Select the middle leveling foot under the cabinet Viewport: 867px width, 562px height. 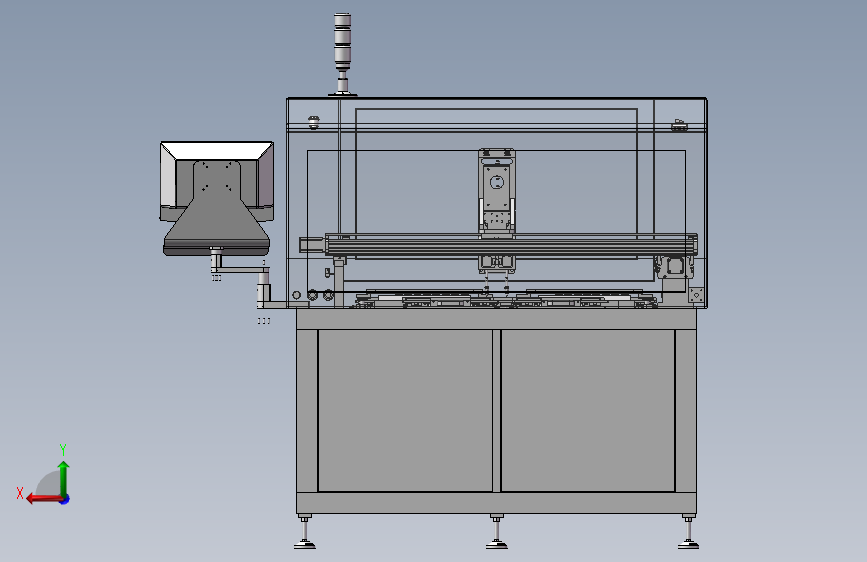(x=497, y=532)
